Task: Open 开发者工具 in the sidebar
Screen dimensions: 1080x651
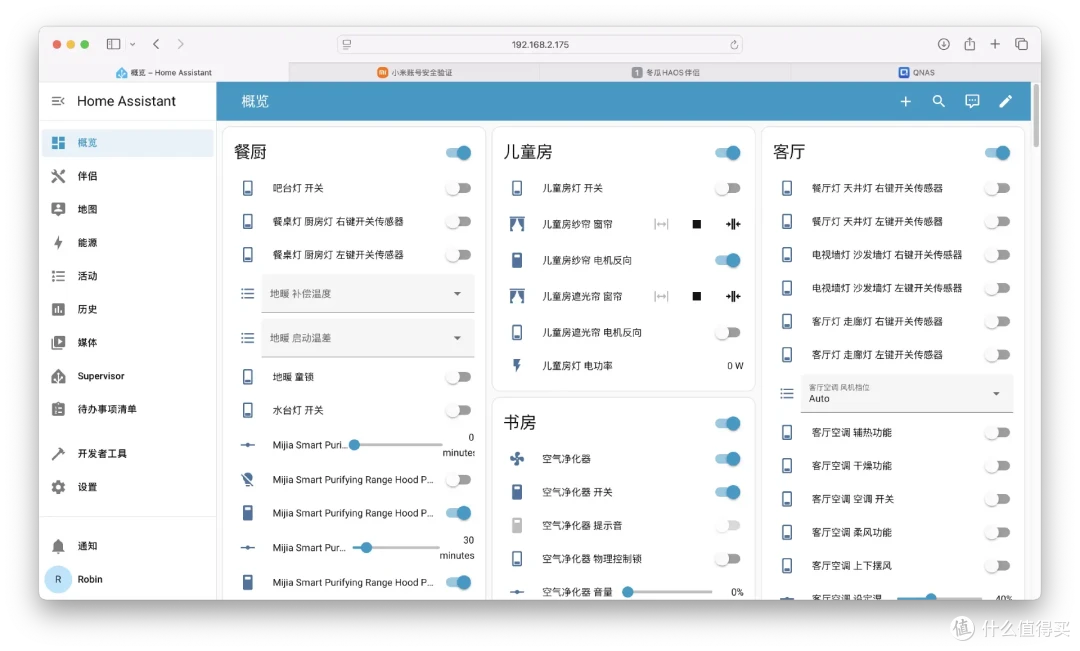Action: (127, 453)
